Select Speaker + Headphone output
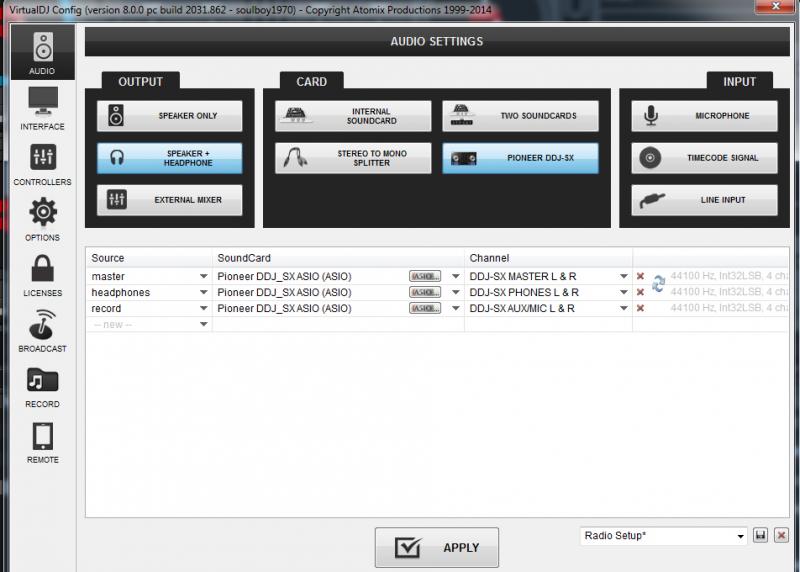This screenshot has width=800, height=572. (169, 158)
